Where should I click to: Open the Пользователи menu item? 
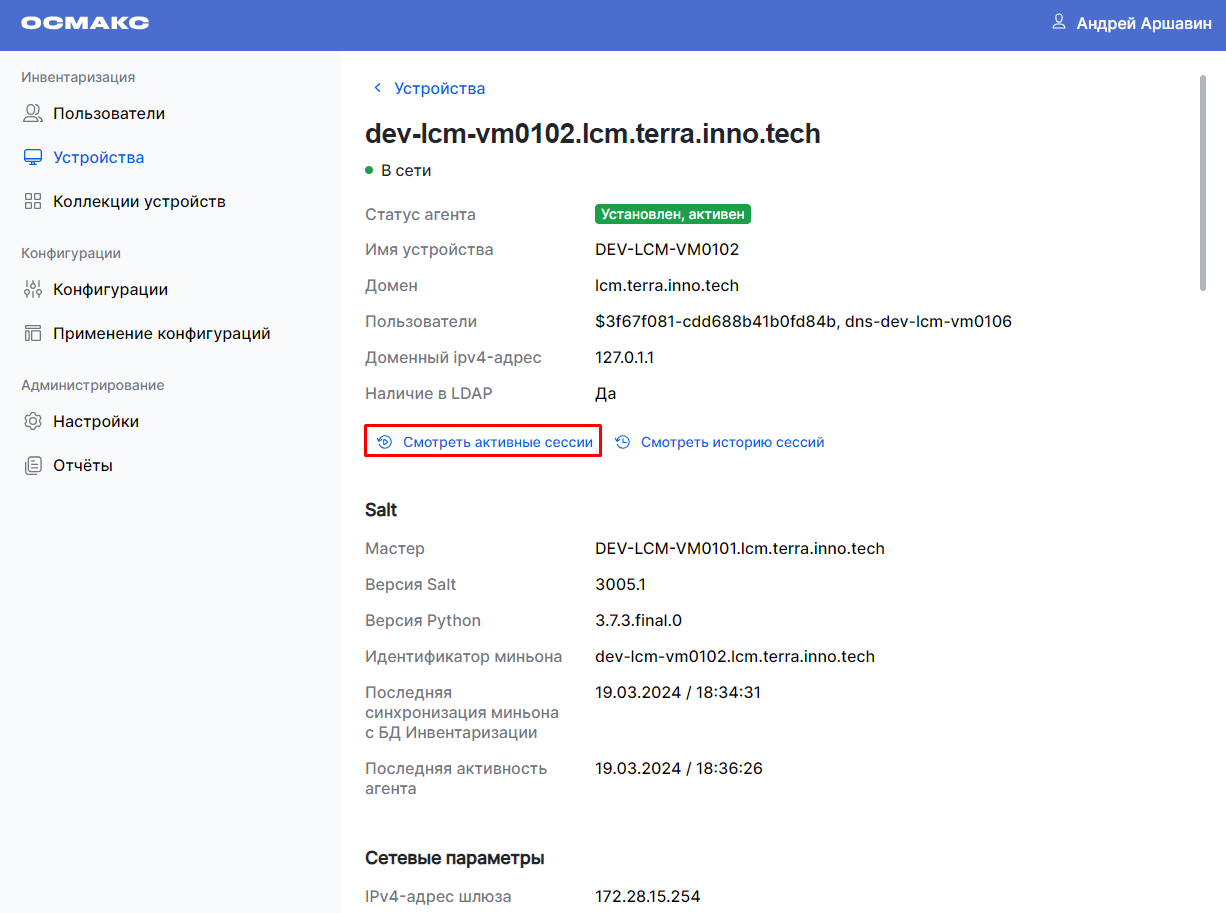coord(109,114)
